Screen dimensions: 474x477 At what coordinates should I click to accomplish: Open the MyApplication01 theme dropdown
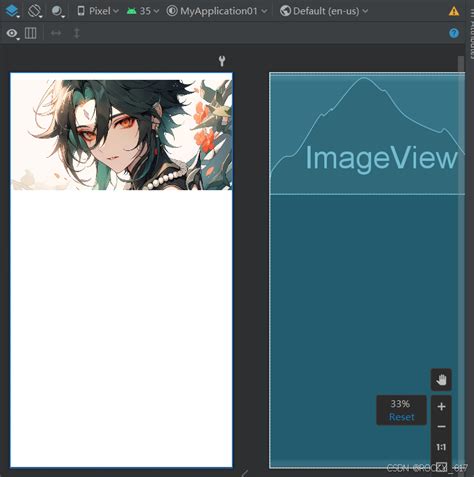[217, 11]
